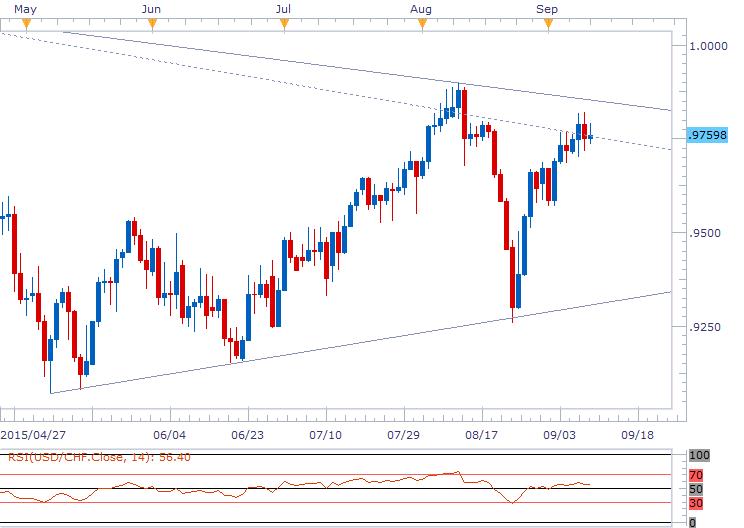This screenshot has width=744, height=528.
Task: Click the 09/18 date axis label
Action: pyautogui.click(x=637, y=435)
